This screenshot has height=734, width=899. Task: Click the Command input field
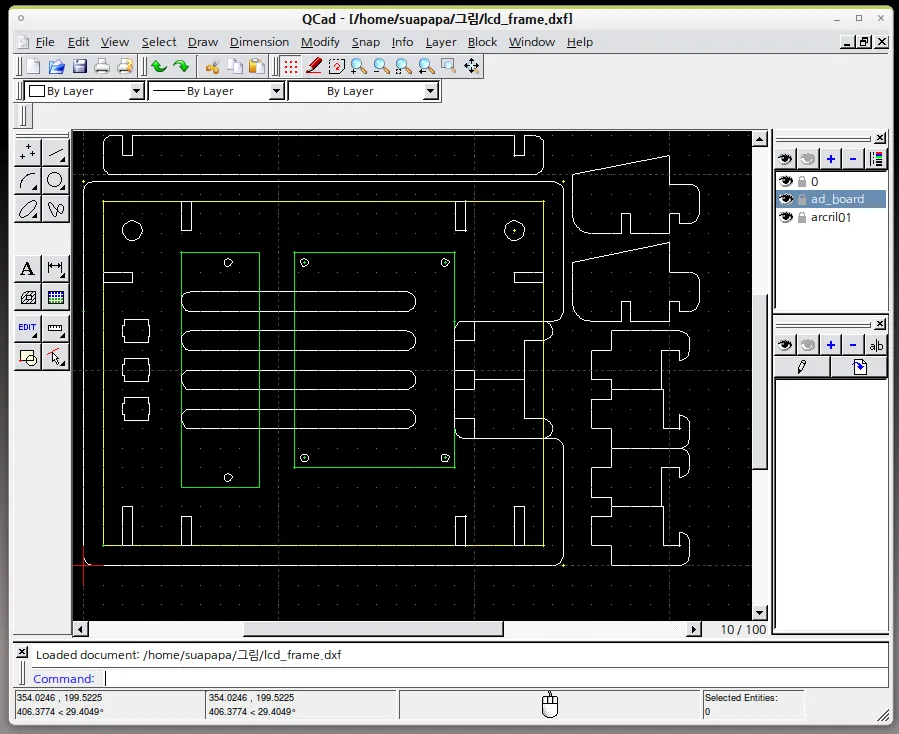(497, 678)
